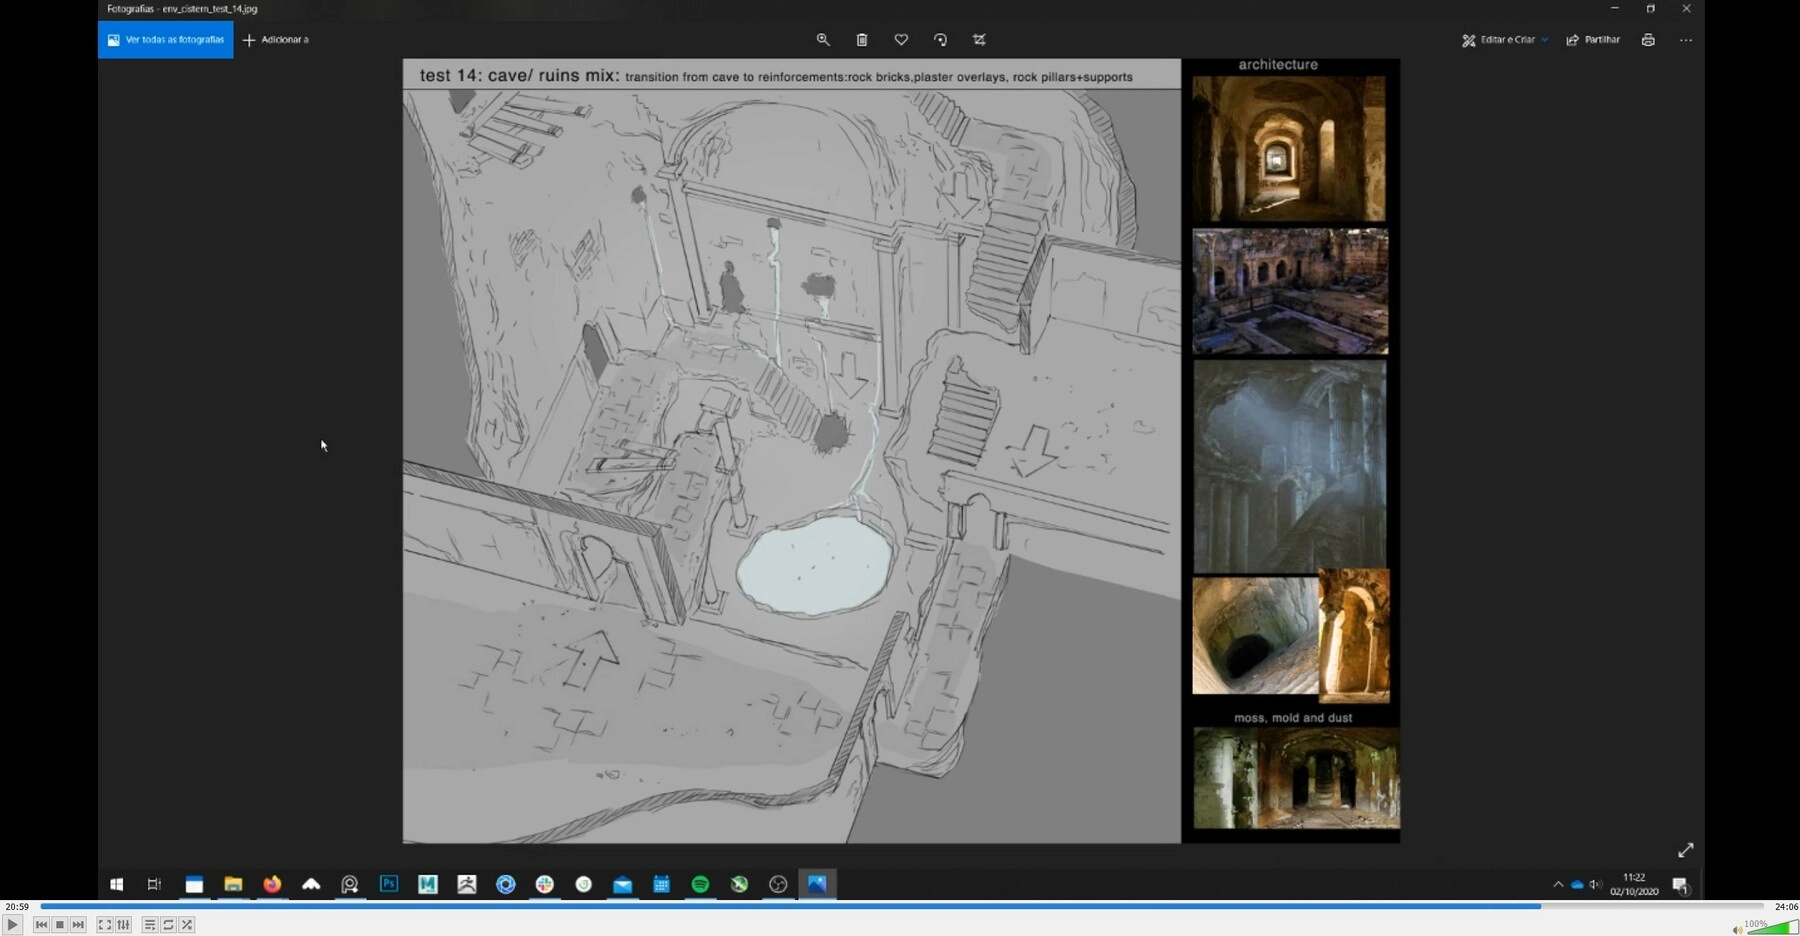Toggle loop mode in VLC player

[x=168, y=925]
